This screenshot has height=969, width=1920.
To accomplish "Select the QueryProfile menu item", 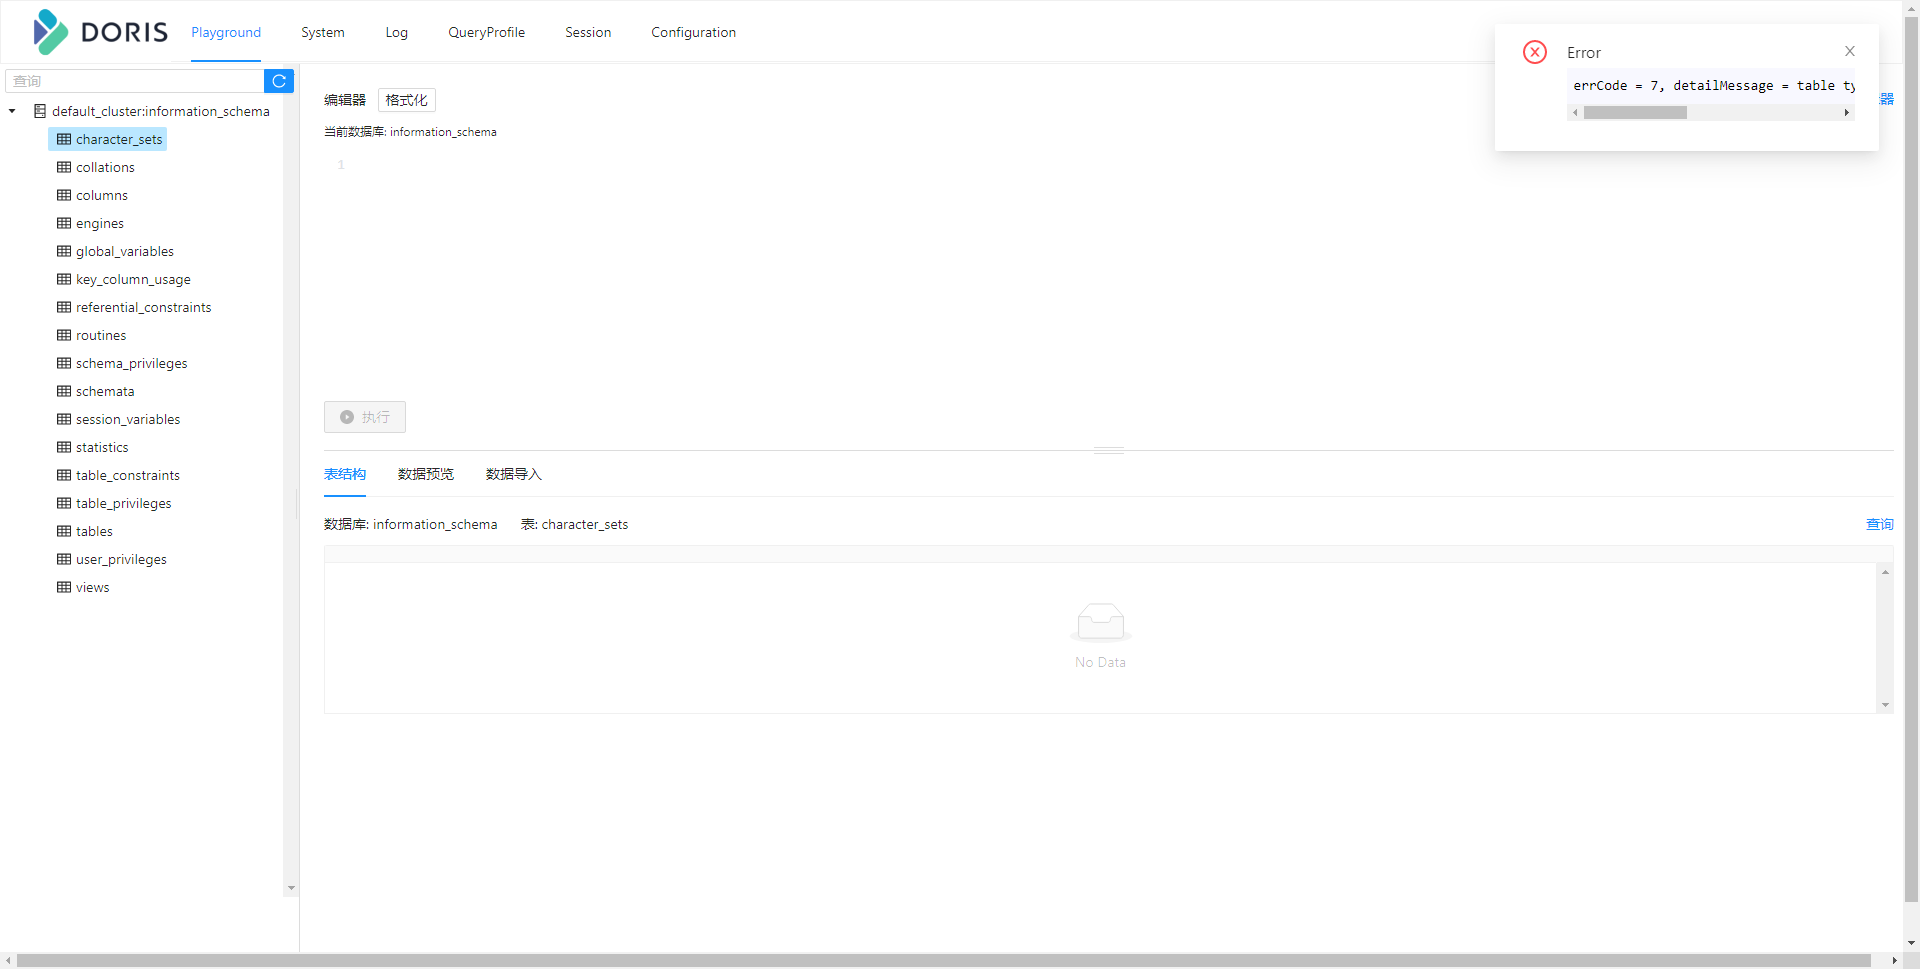I will 486,32.
